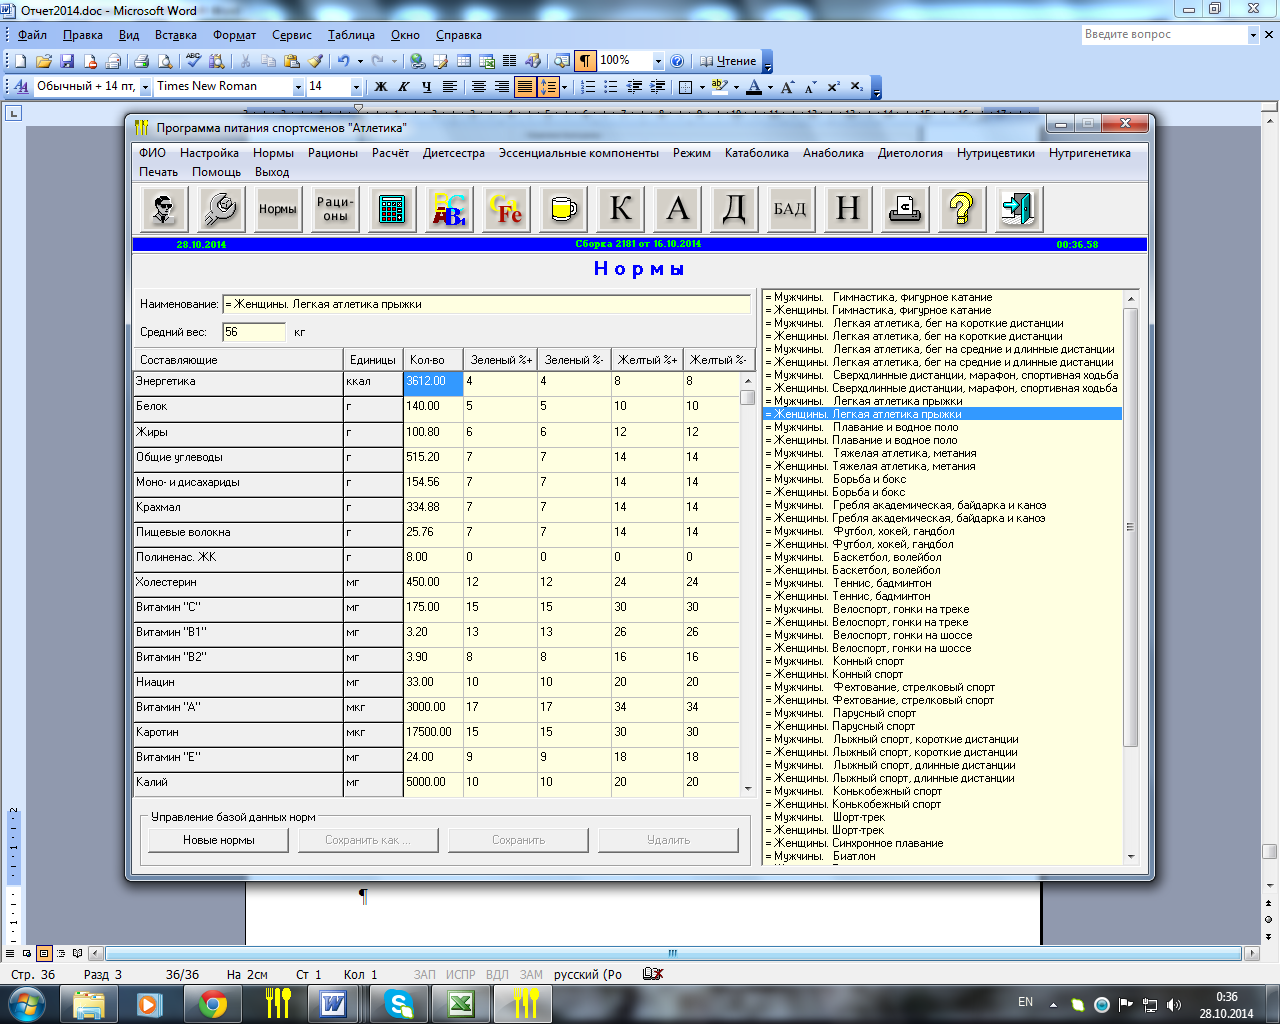Expand the font size 14 dropdown
The image size is (1280, 1024).
[356, 87]
